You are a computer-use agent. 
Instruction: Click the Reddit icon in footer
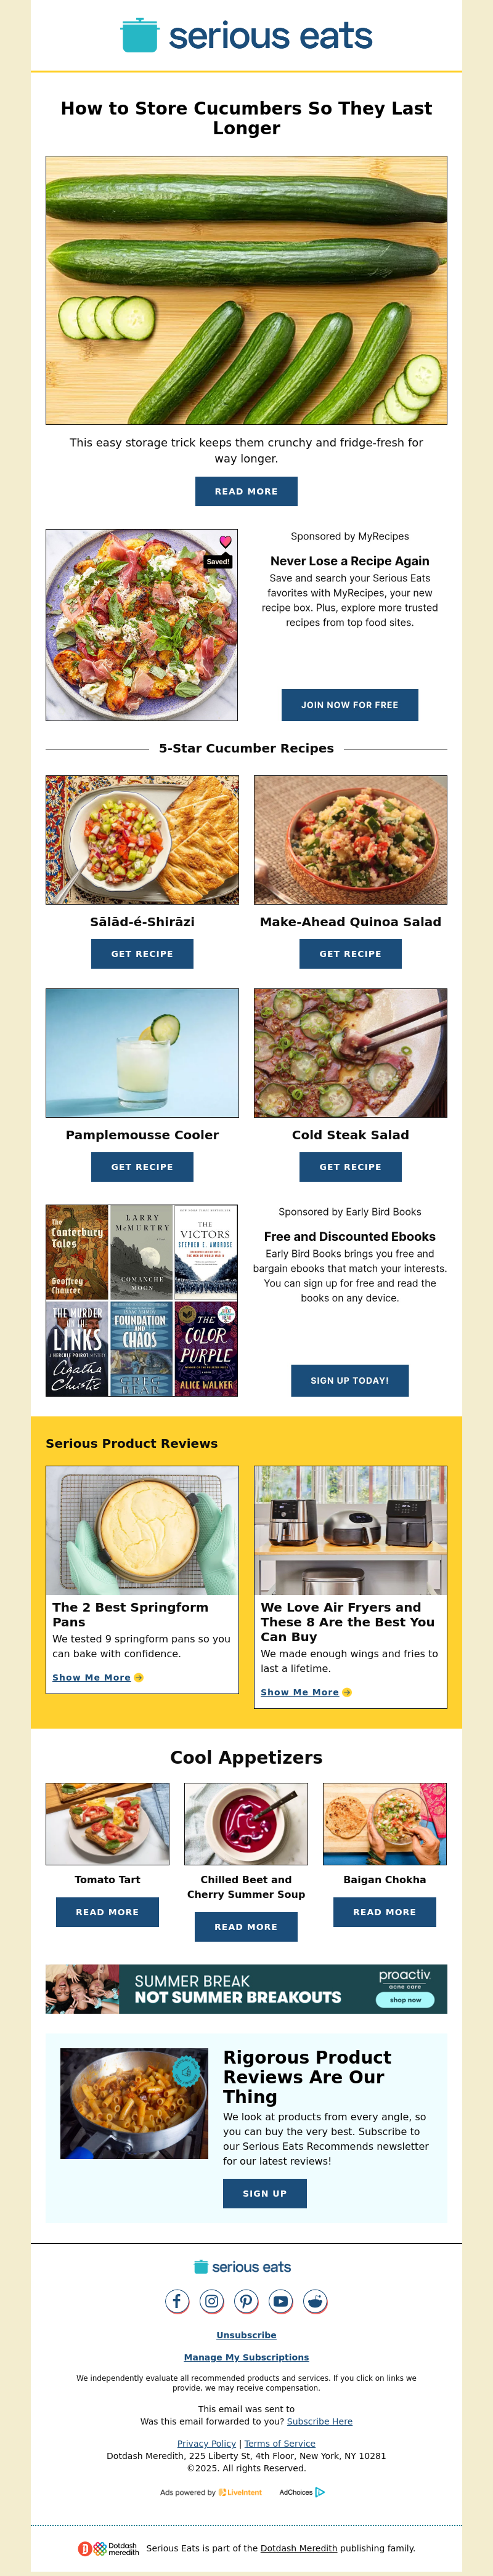pos(315,2301)
